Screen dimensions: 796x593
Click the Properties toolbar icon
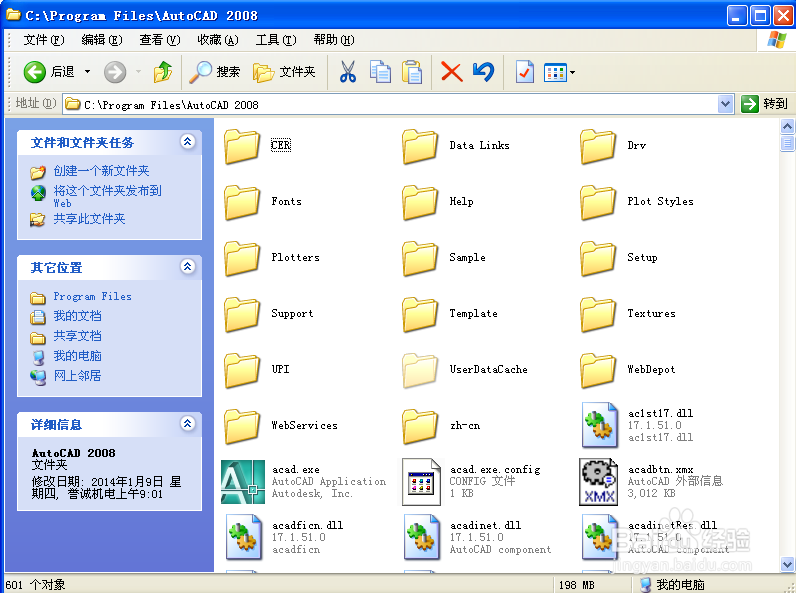(x=524, y=72)
